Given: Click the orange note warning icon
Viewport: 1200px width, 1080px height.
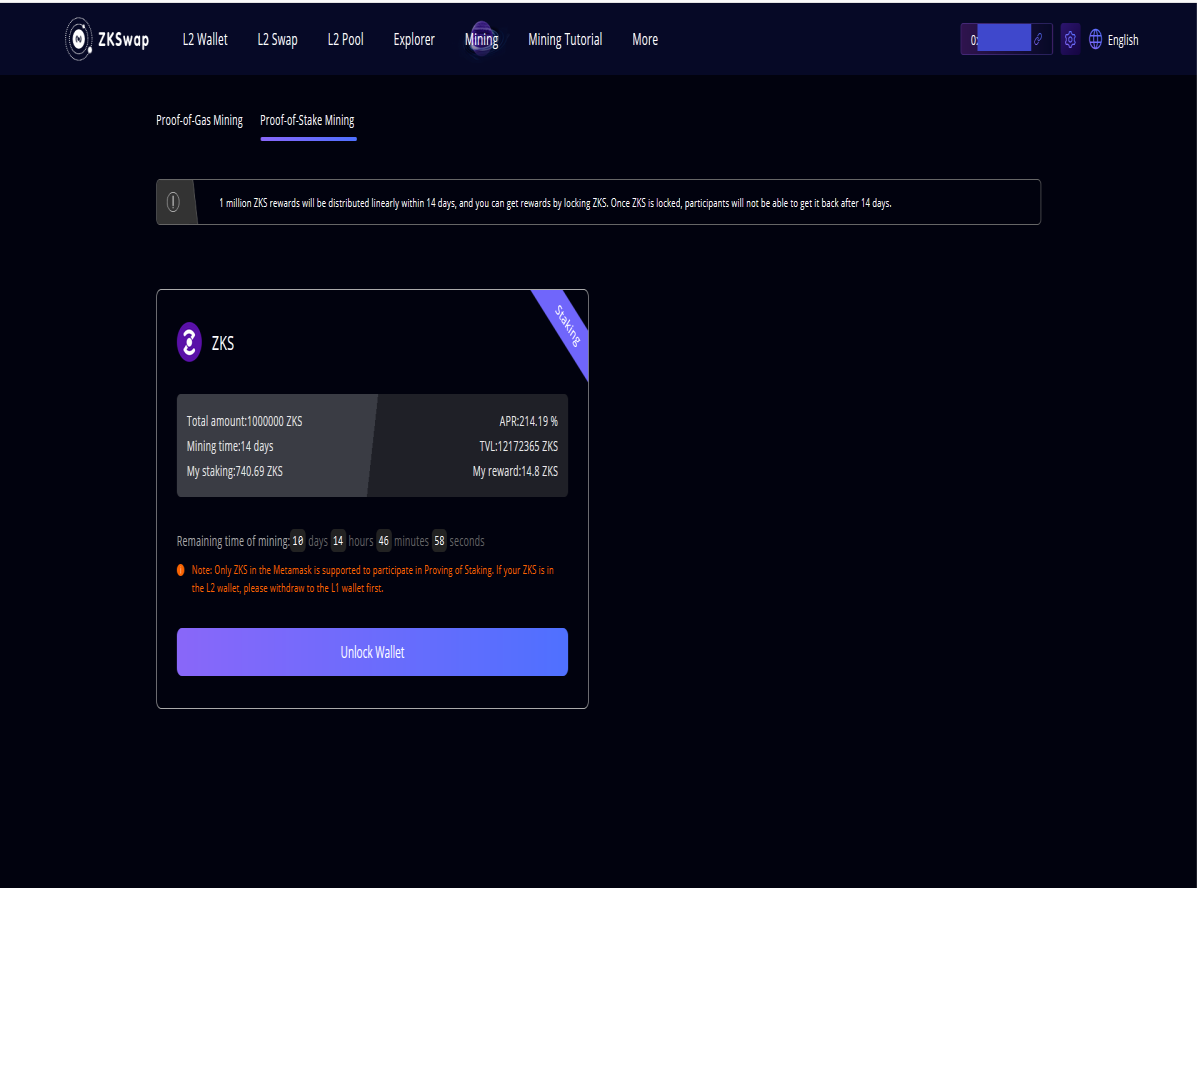Looking at the screenshot, I should 181,570.
